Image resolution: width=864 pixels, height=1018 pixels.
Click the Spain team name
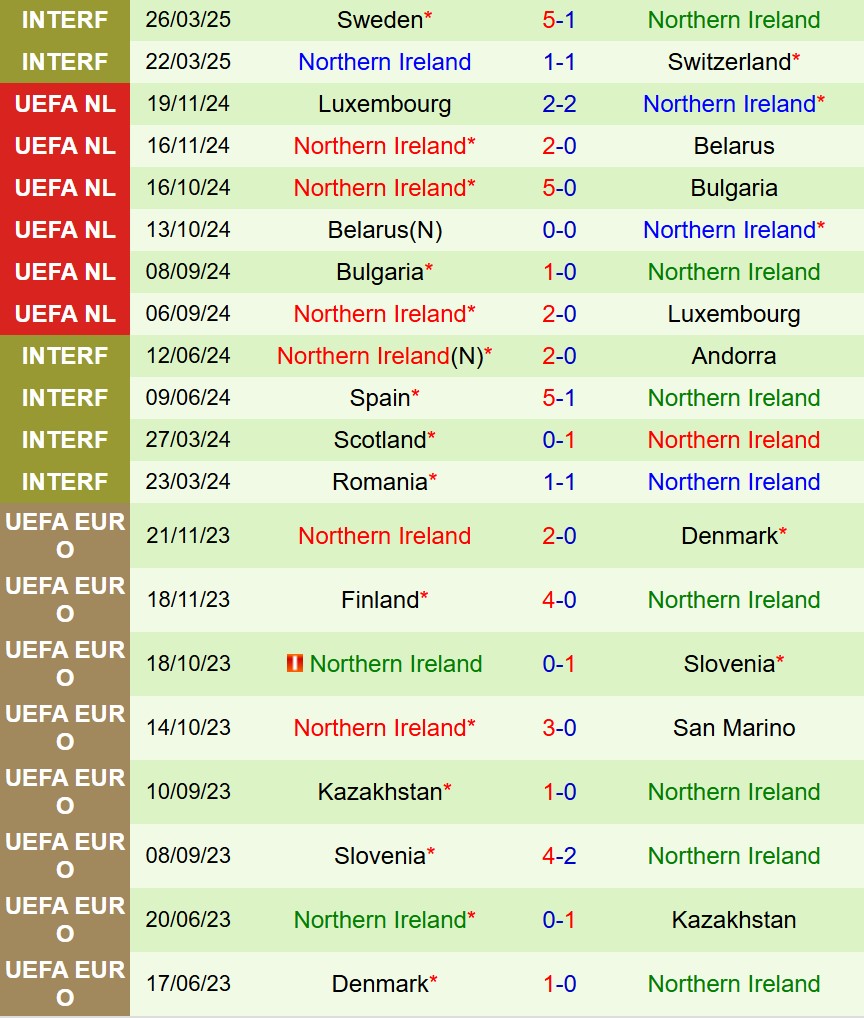tap(380, 397)
